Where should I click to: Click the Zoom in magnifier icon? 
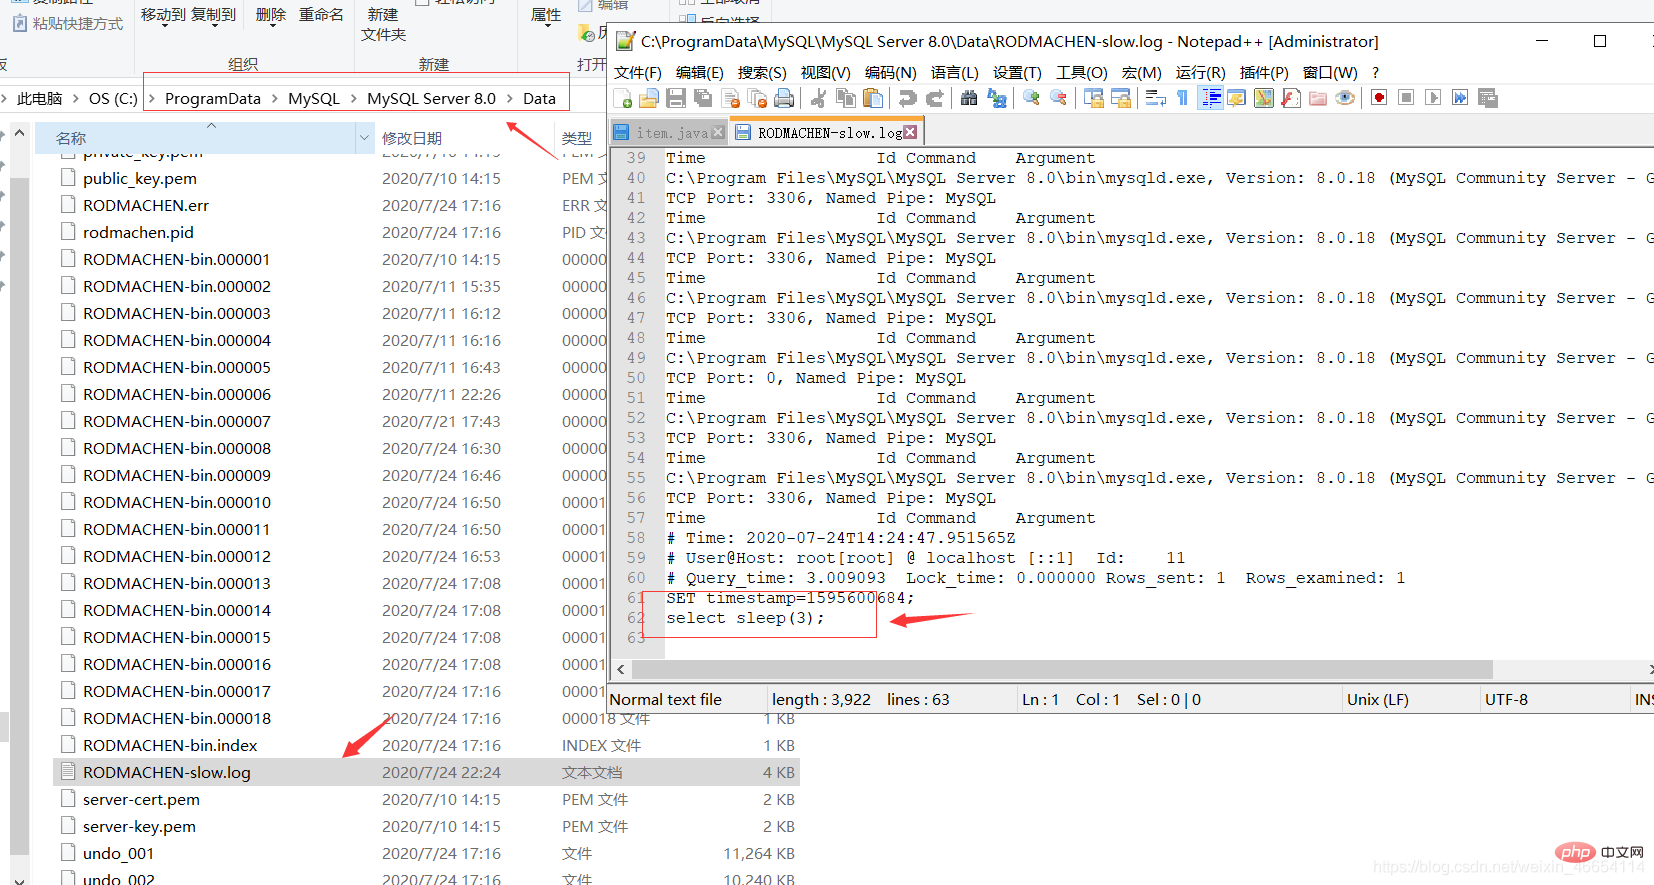pyautogui.click(x=1031, y=98)
